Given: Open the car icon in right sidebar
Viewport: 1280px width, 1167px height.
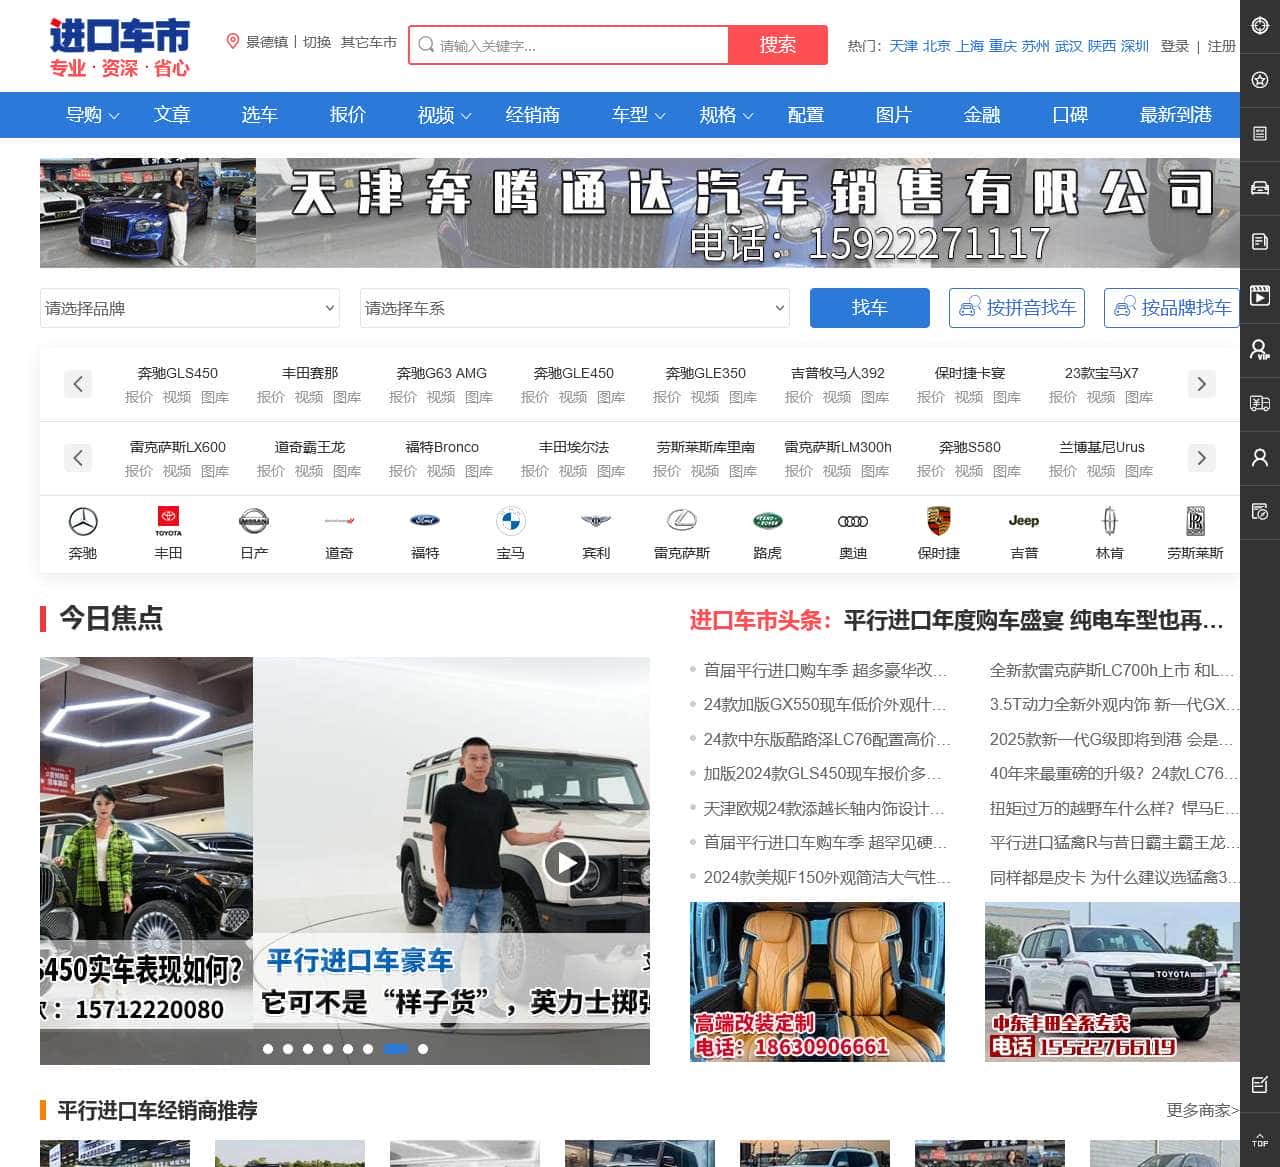Looking at the screenshot, I should pyautogui.click(x=1260, y=188).
